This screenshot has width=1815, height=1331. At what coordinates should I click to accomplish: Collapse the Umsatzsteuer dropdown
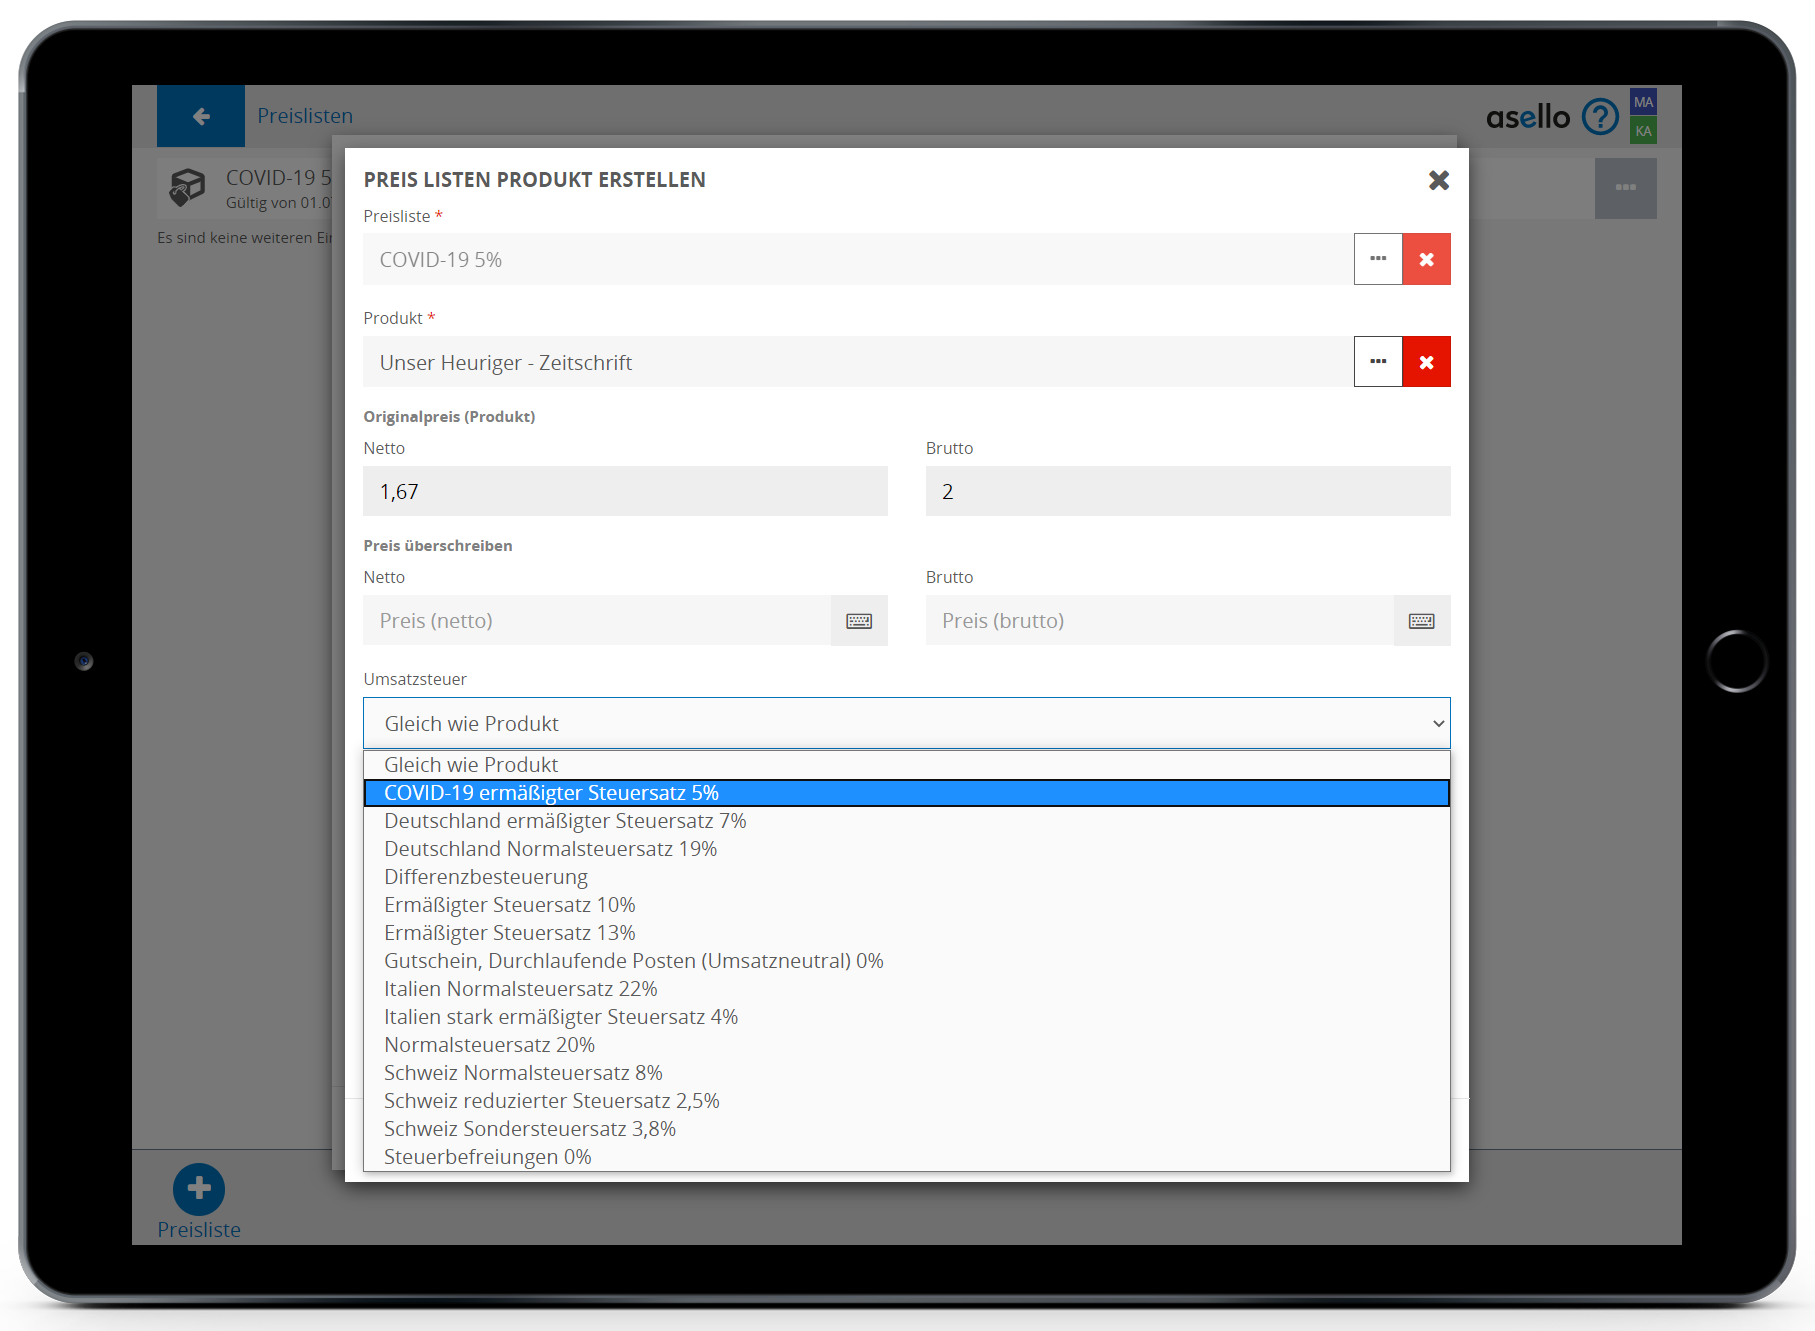pyautogui.click(x=1438, y=723)
